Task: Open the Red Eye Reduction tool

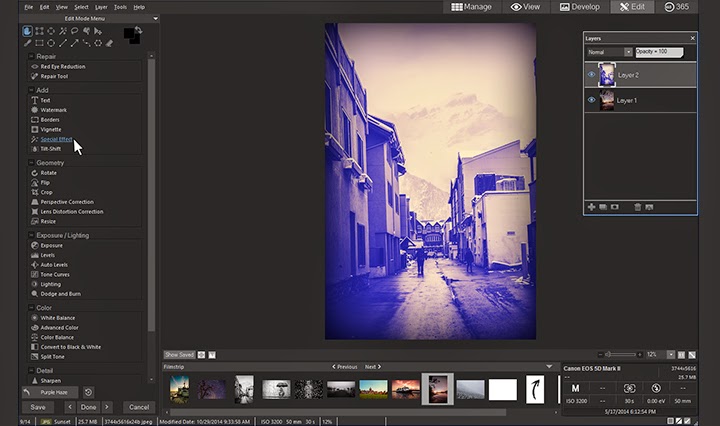Action: [x=60, y=67]
